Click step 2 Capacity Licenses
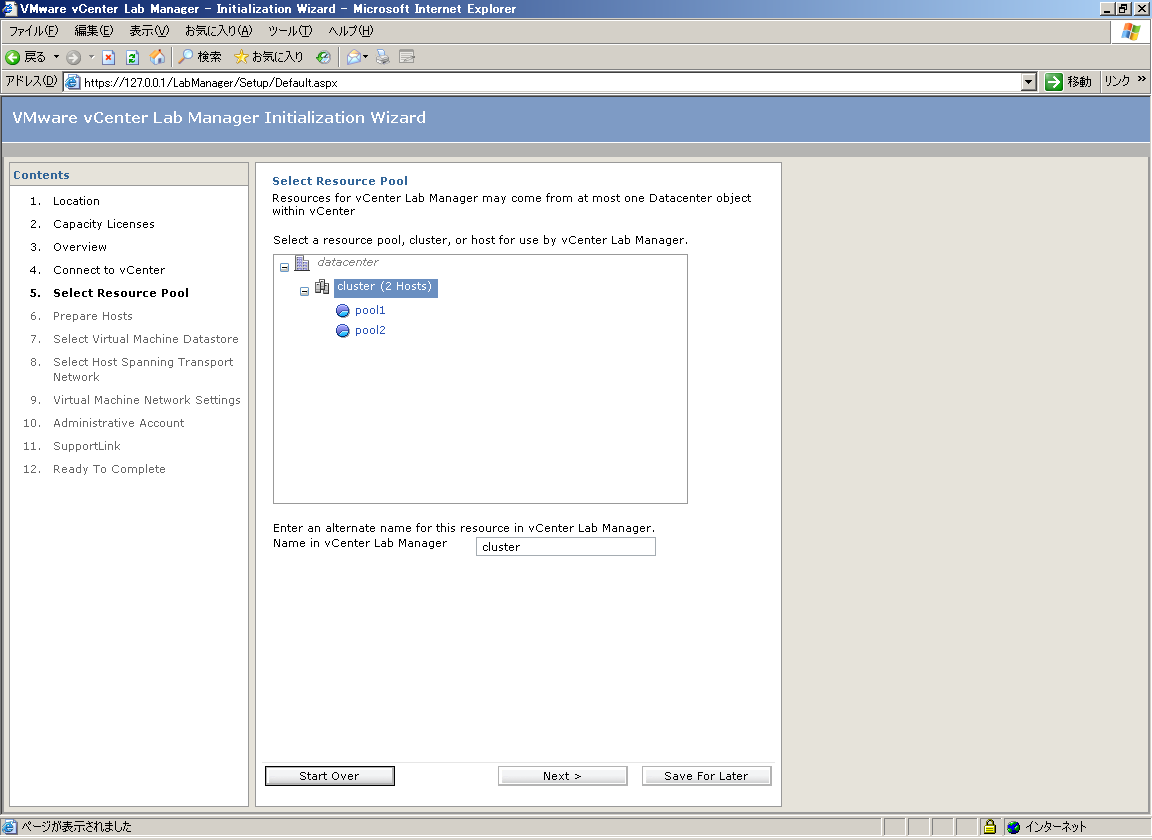The image size is (1152, 840). pos(104,224)
